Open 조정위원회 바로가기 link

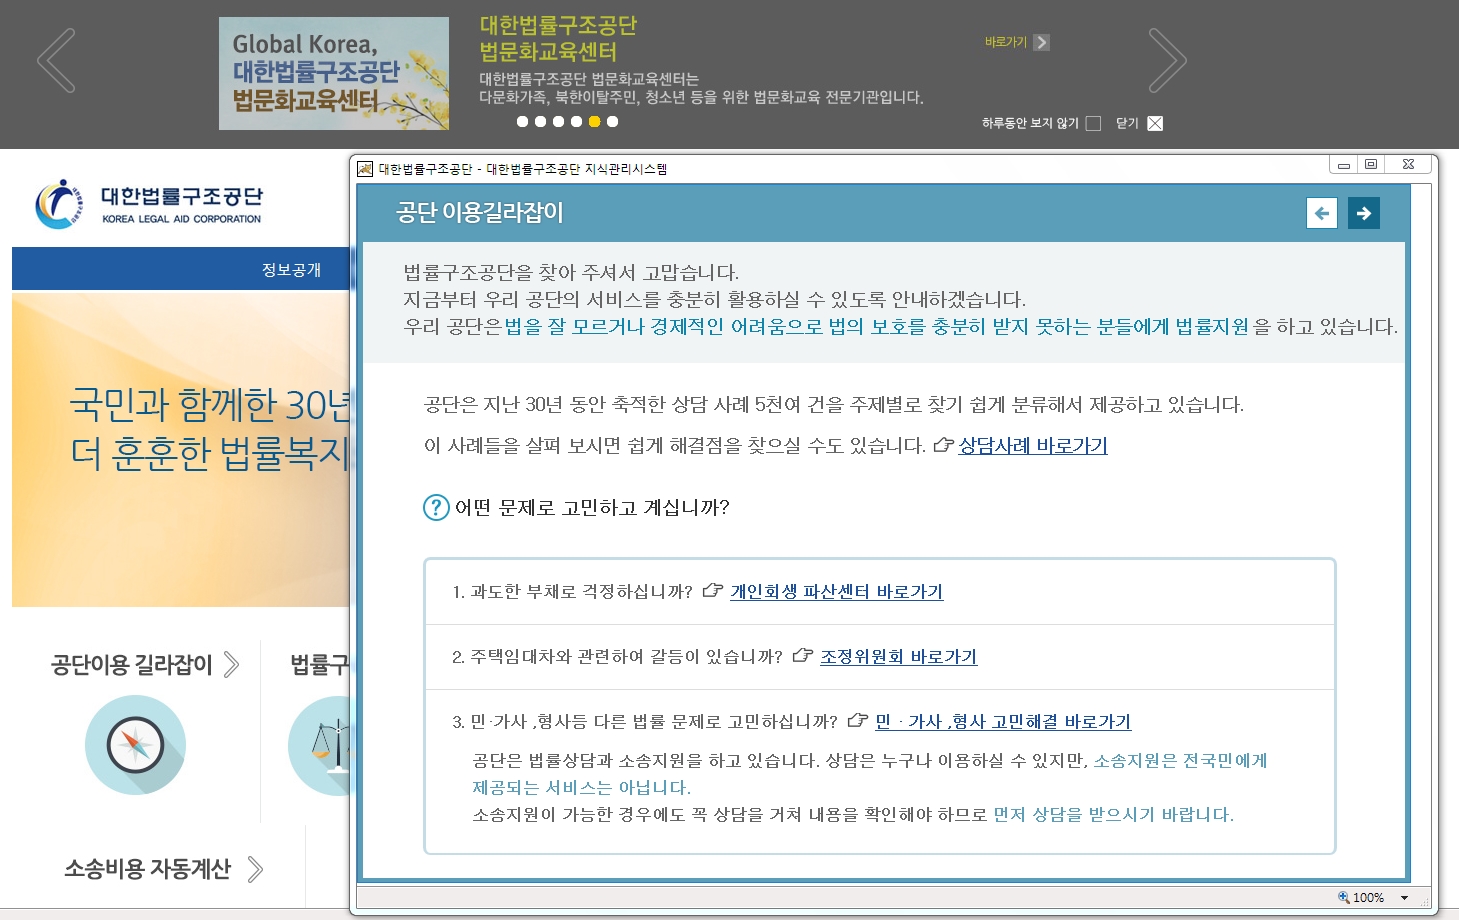point(898,657)
